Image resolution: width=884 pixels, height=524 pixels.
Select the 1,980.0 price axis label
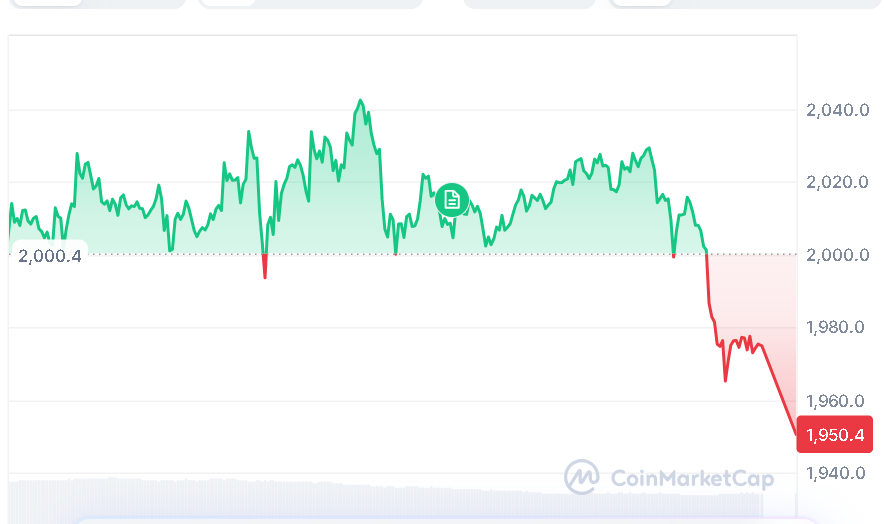click(836, 328)
